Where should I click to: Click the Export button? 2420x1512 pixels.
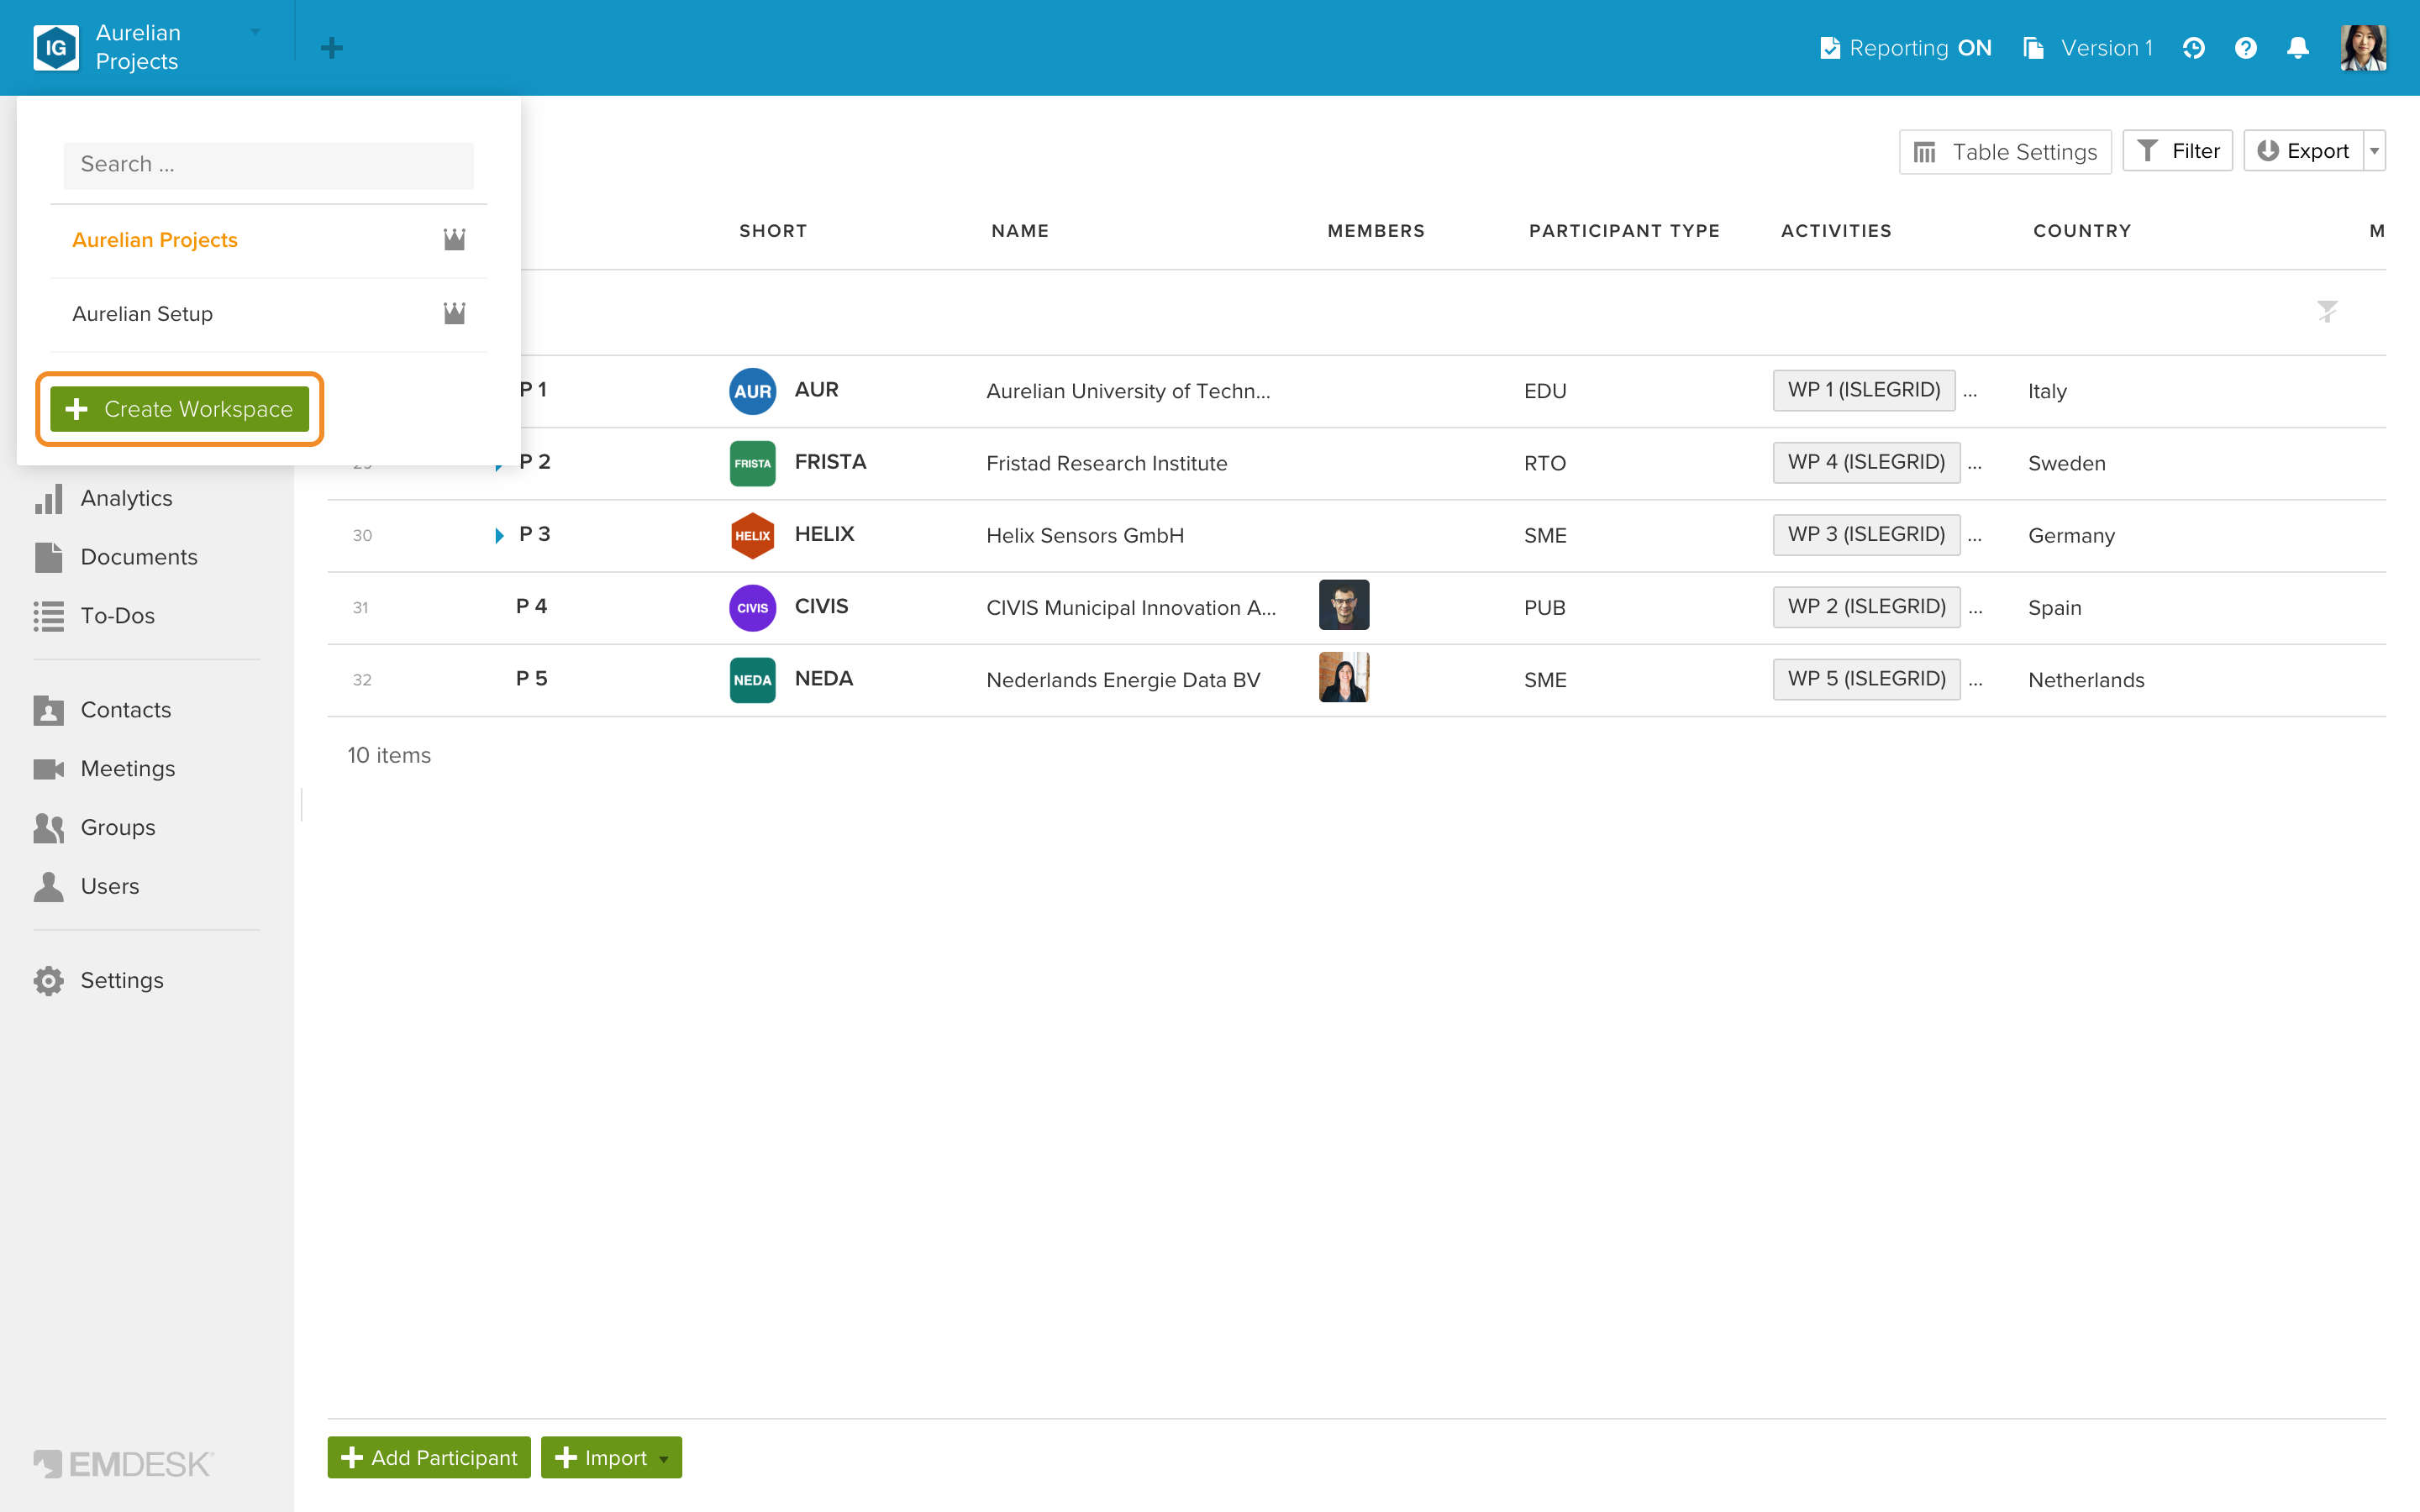tap(2303, 151)
